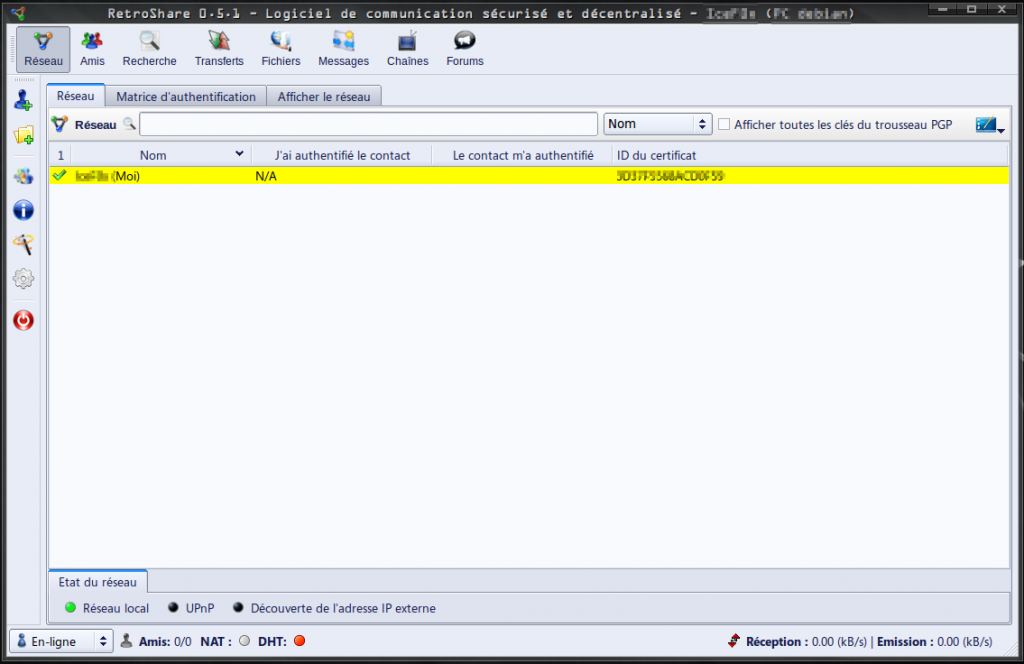Click the Amis: 0/0 status text
This screenshot has height=664, width=1024.
165,642
